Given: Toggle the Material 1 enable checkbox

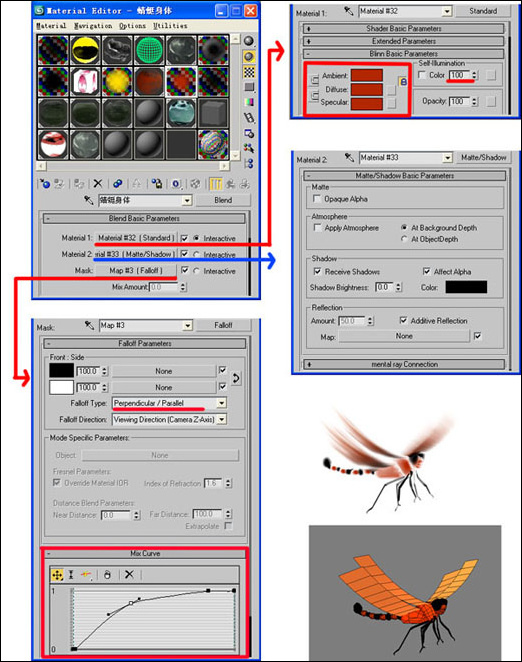Looking at the screenshot, I should [184, 238].
